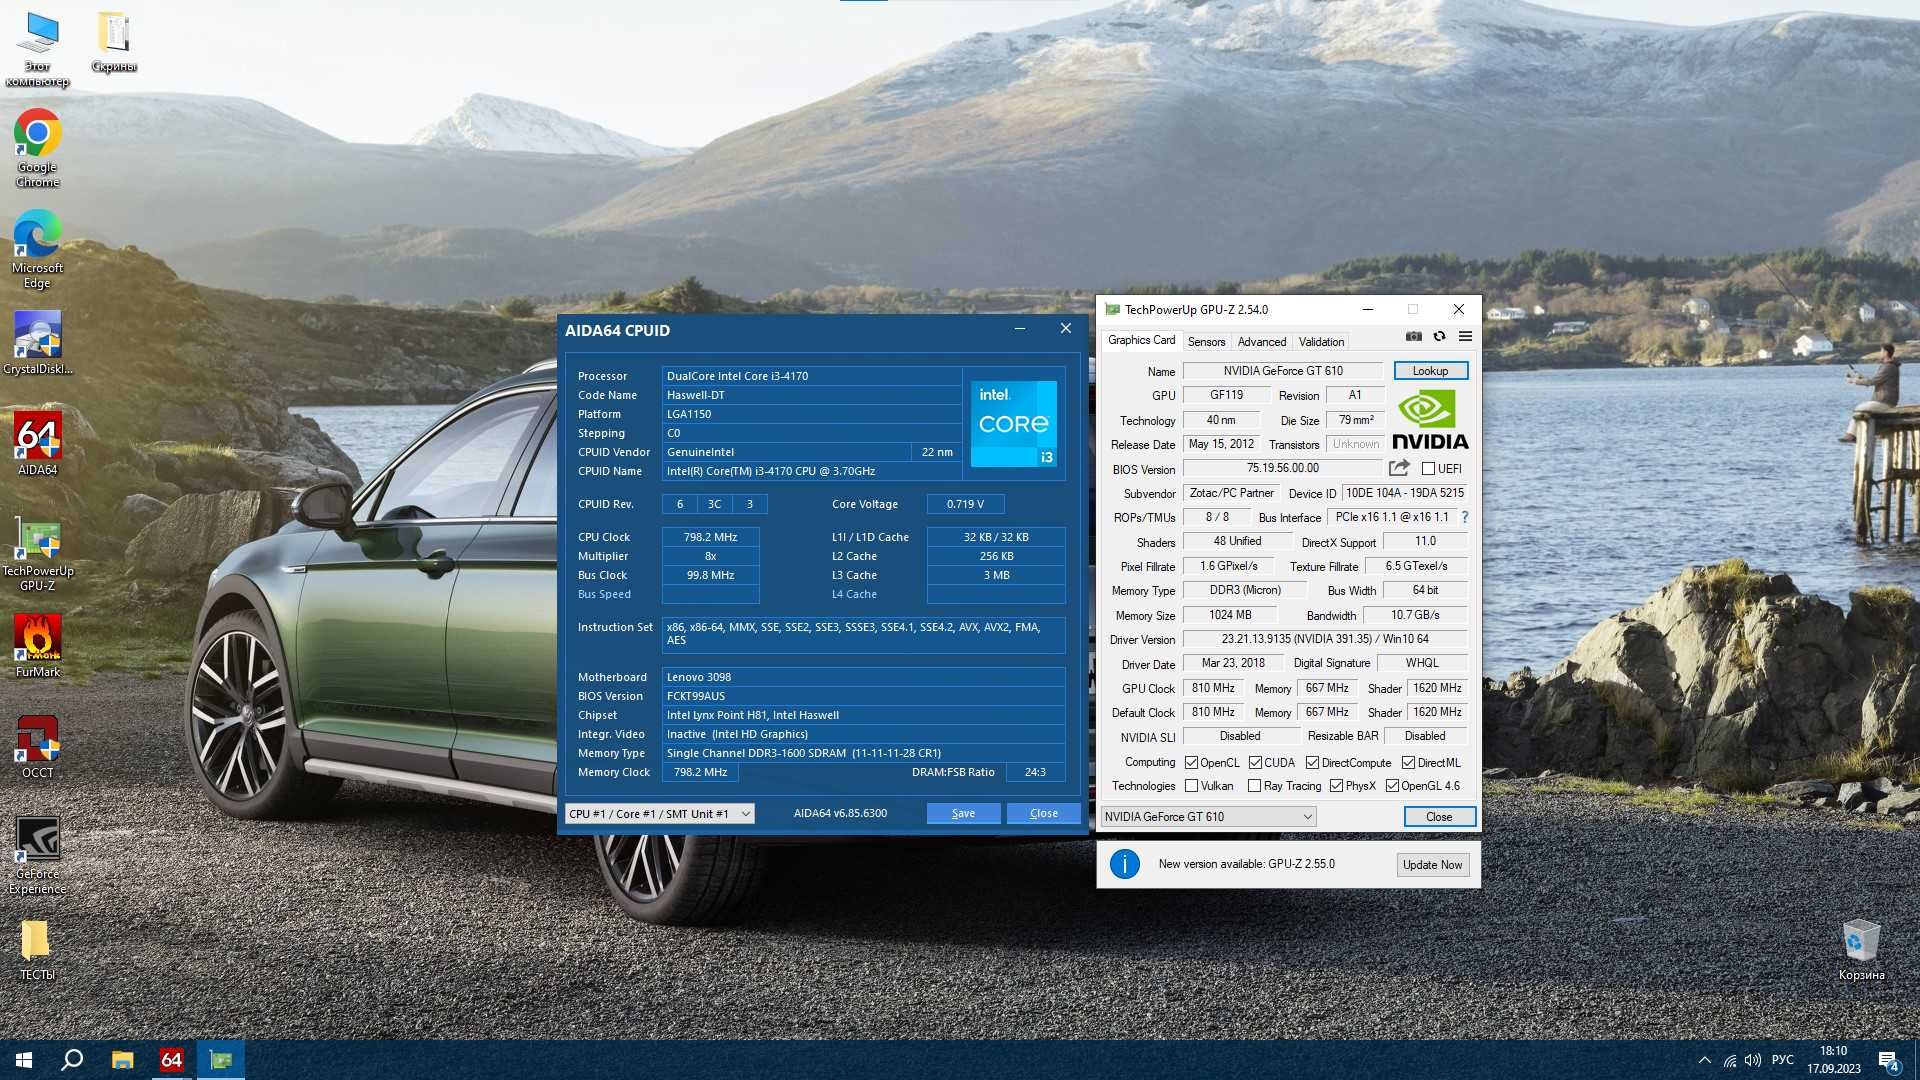Expand the CPU #1 / Core #1 dropdown
Screen dimensions: 1920x1080
660,814
